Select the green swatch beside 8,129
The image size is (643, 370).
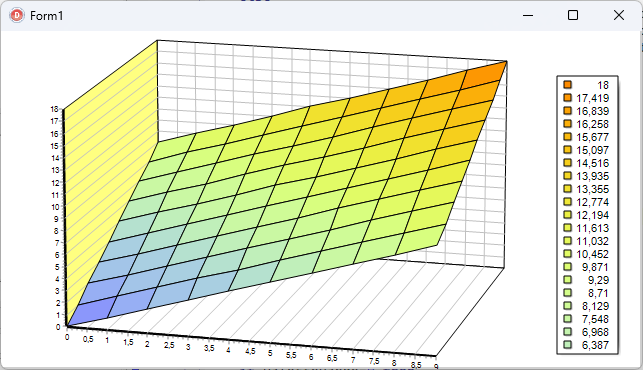[x=568, y=306]
